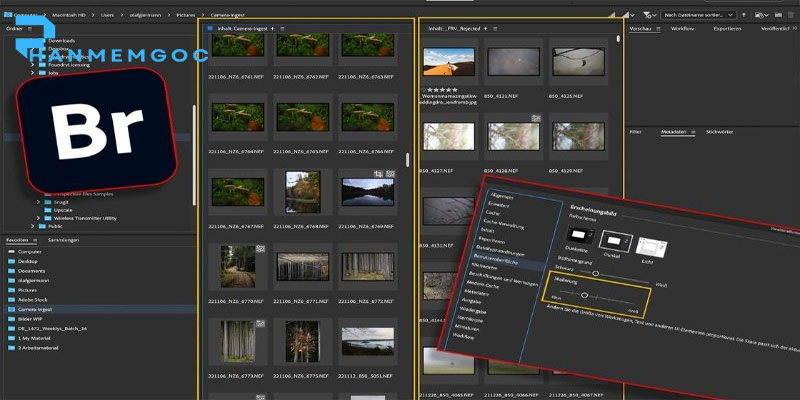Screen dimensions: 800x400
Task: Expand the Wireless Transmitter Utility folder
Action: click(38, 218)
